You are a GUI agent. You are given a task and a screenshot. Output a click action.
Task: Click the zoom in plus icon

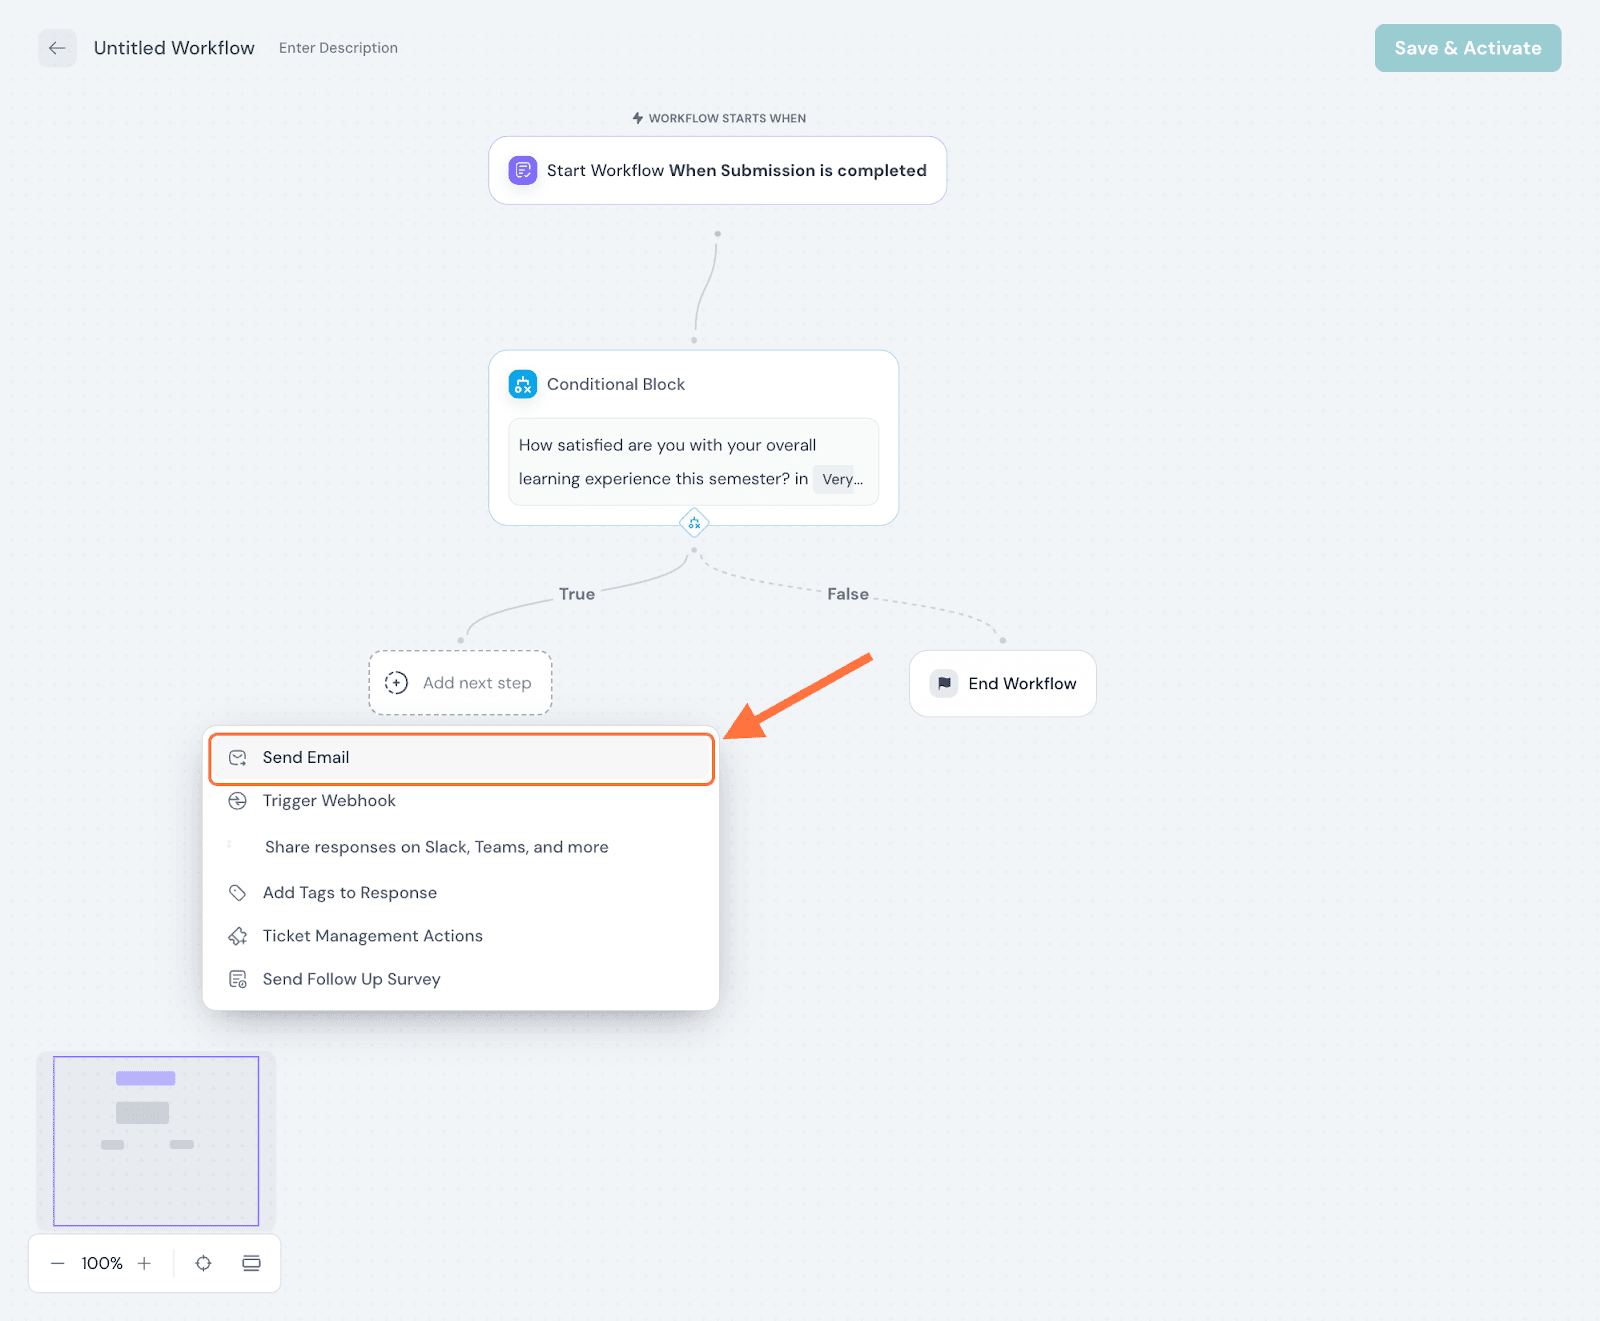click(145, 1263)
